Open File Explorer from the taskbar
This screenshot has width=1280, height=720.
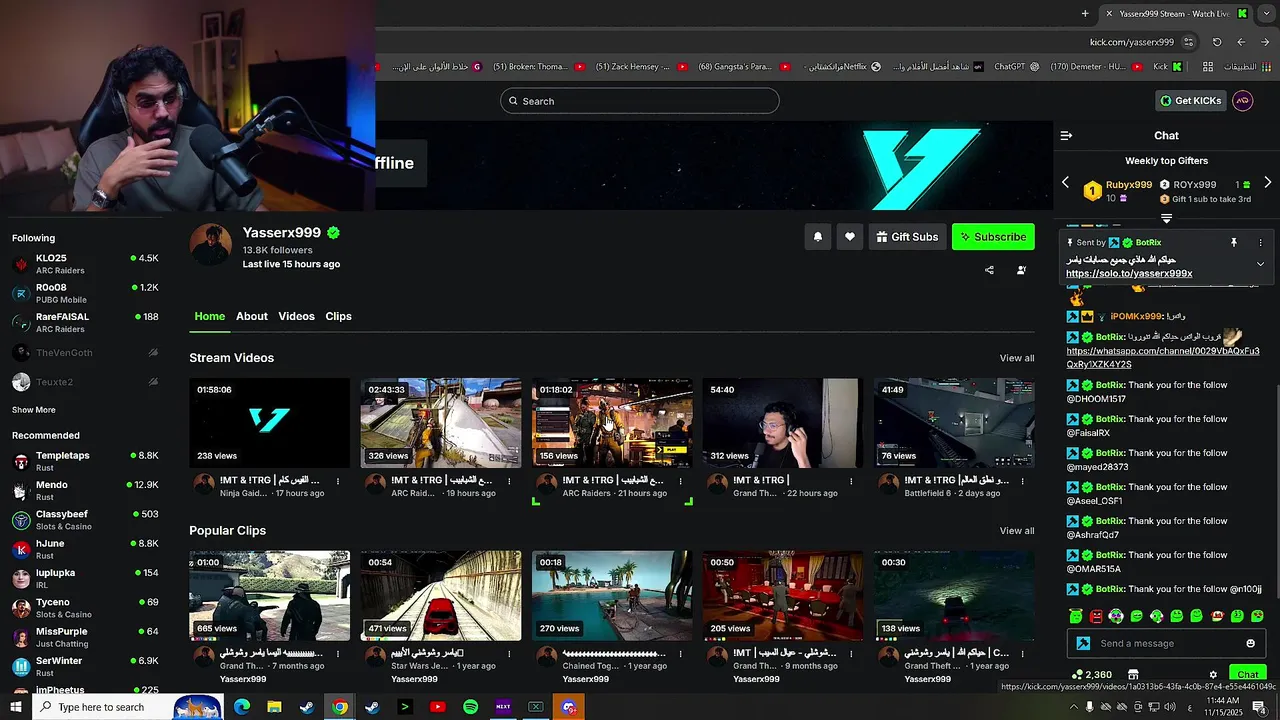tap(274, 707)
